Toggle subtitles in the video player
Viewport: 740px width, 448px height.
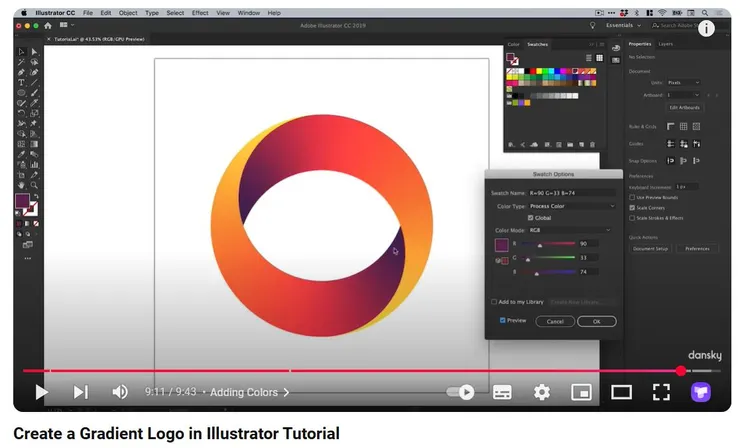(502, 392)
